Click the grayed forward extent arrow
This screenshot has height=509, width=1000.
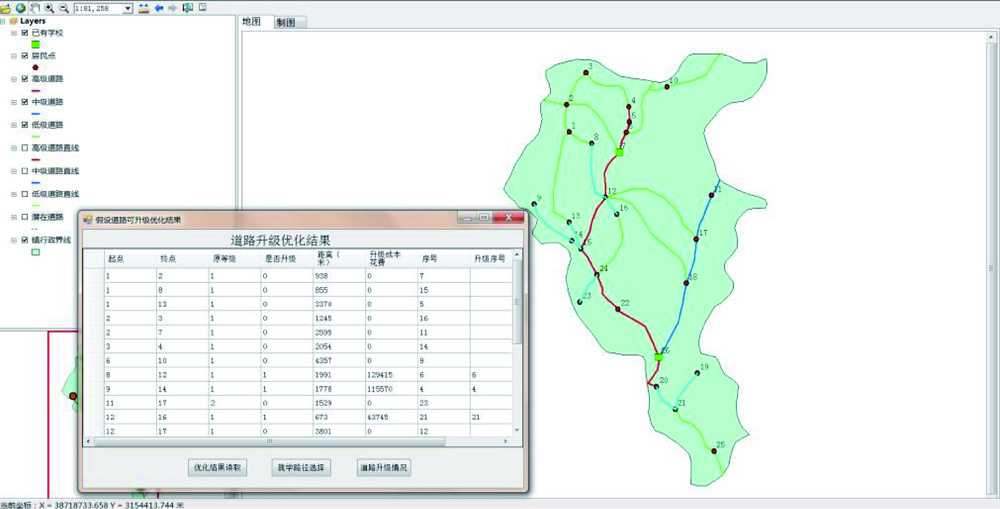[x=173, y=8]
